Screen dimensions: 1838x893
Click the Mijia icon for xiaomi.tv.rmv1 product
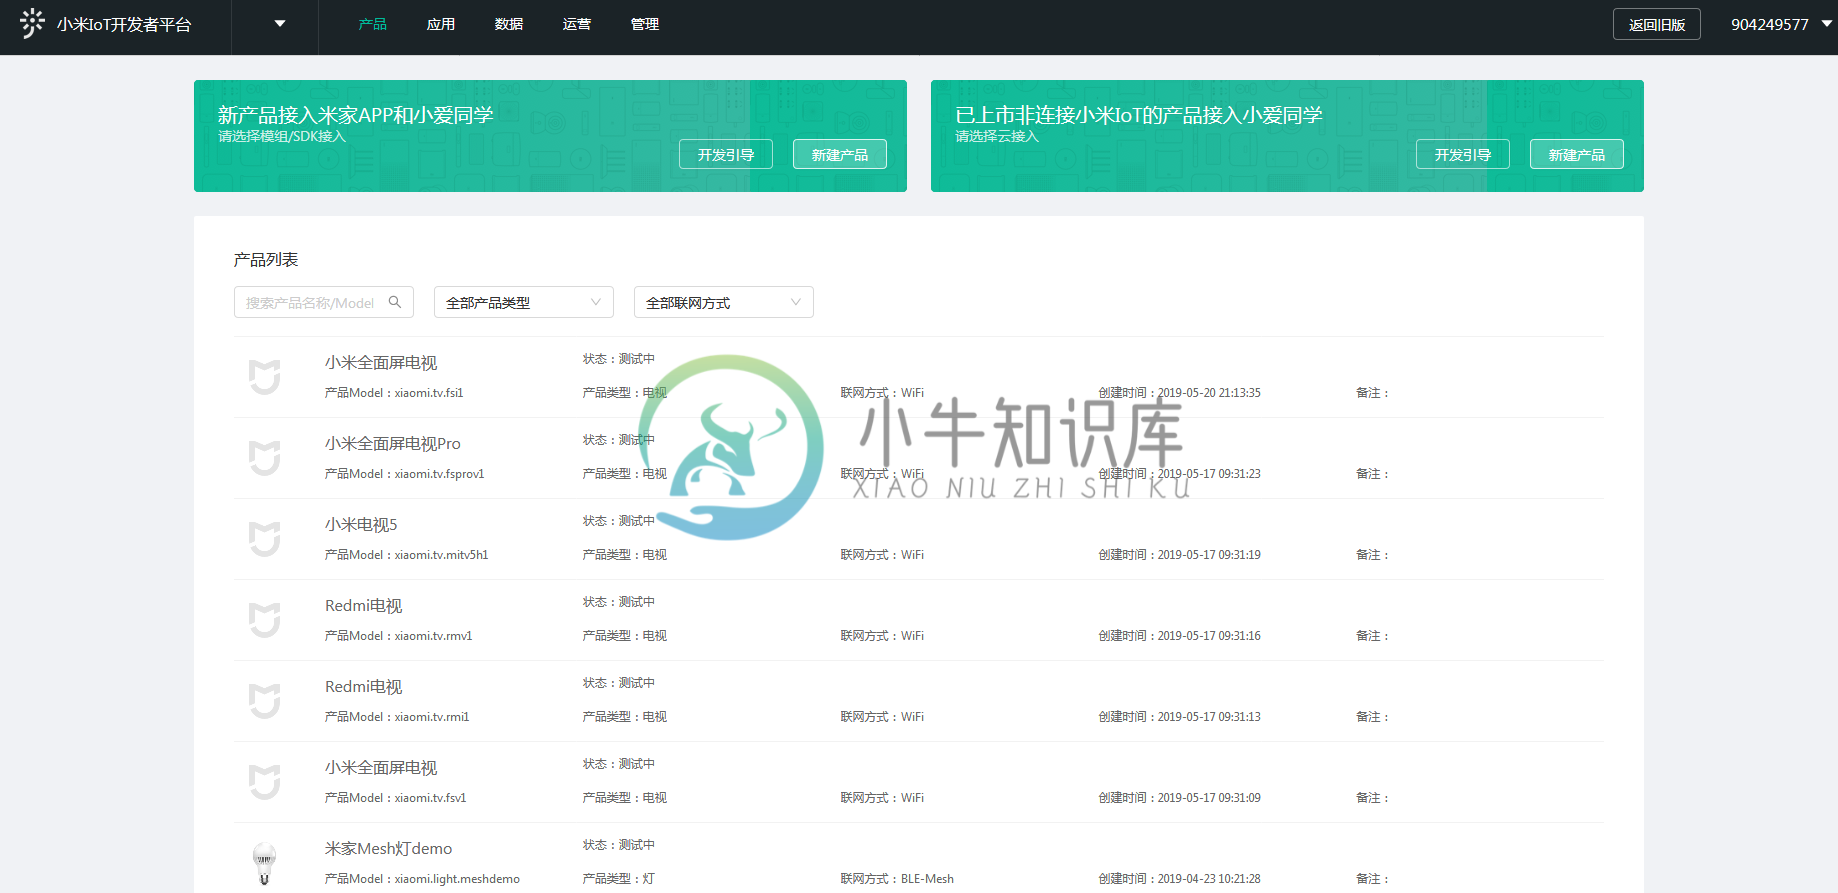[264, 620]
